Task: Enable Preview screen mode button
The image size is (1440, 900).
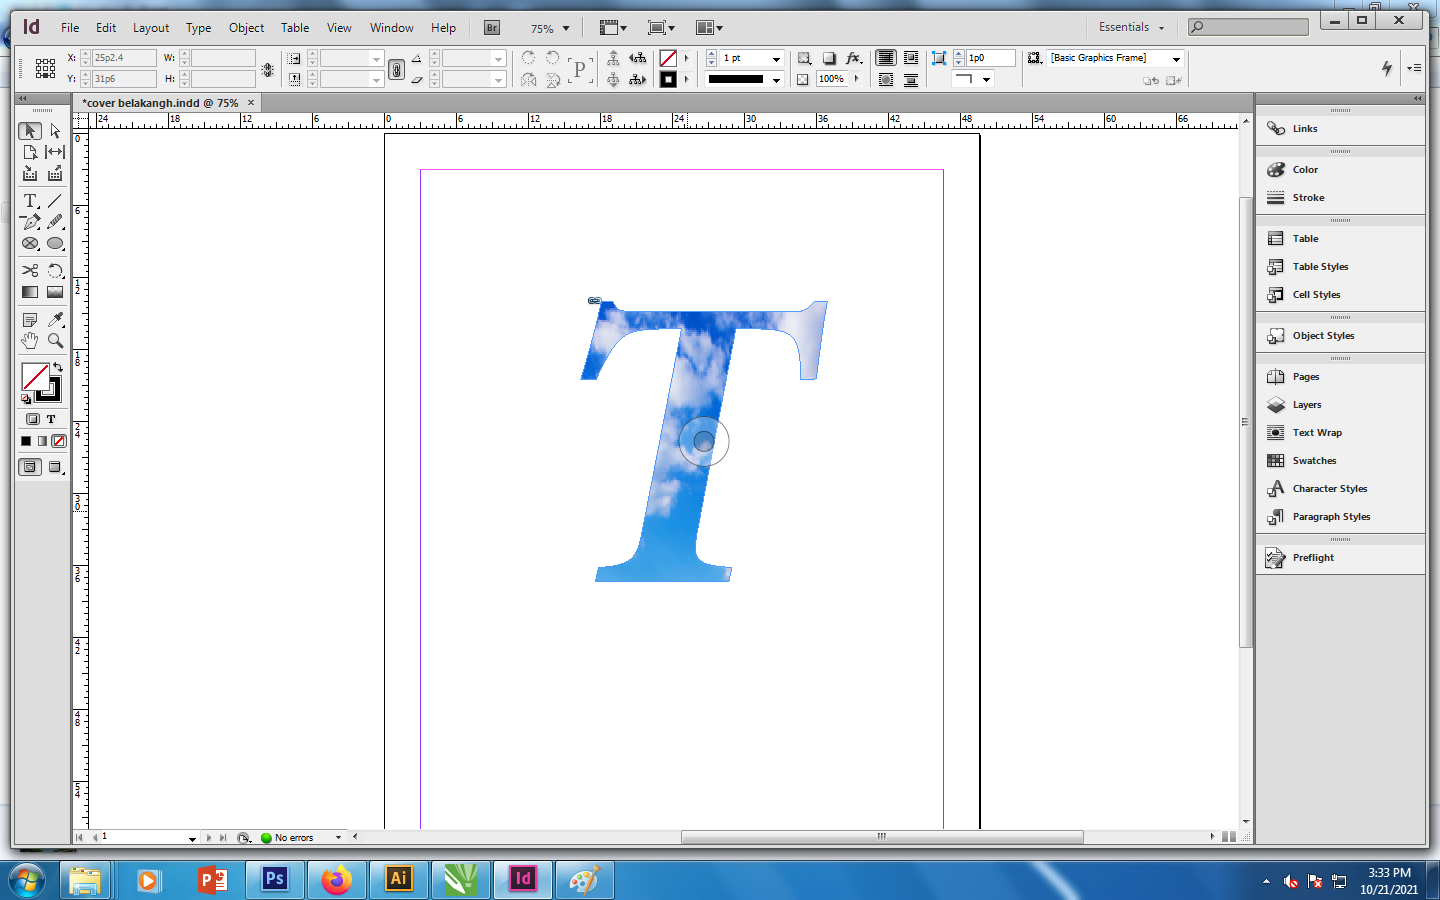Action: [55, 467]
